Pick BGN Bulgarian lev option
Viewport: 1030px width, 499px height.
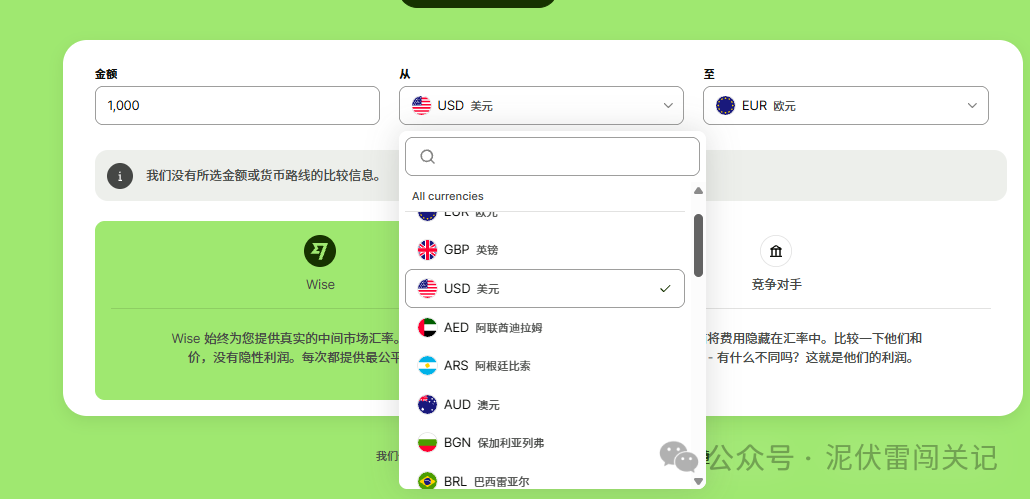coord(545,443)
